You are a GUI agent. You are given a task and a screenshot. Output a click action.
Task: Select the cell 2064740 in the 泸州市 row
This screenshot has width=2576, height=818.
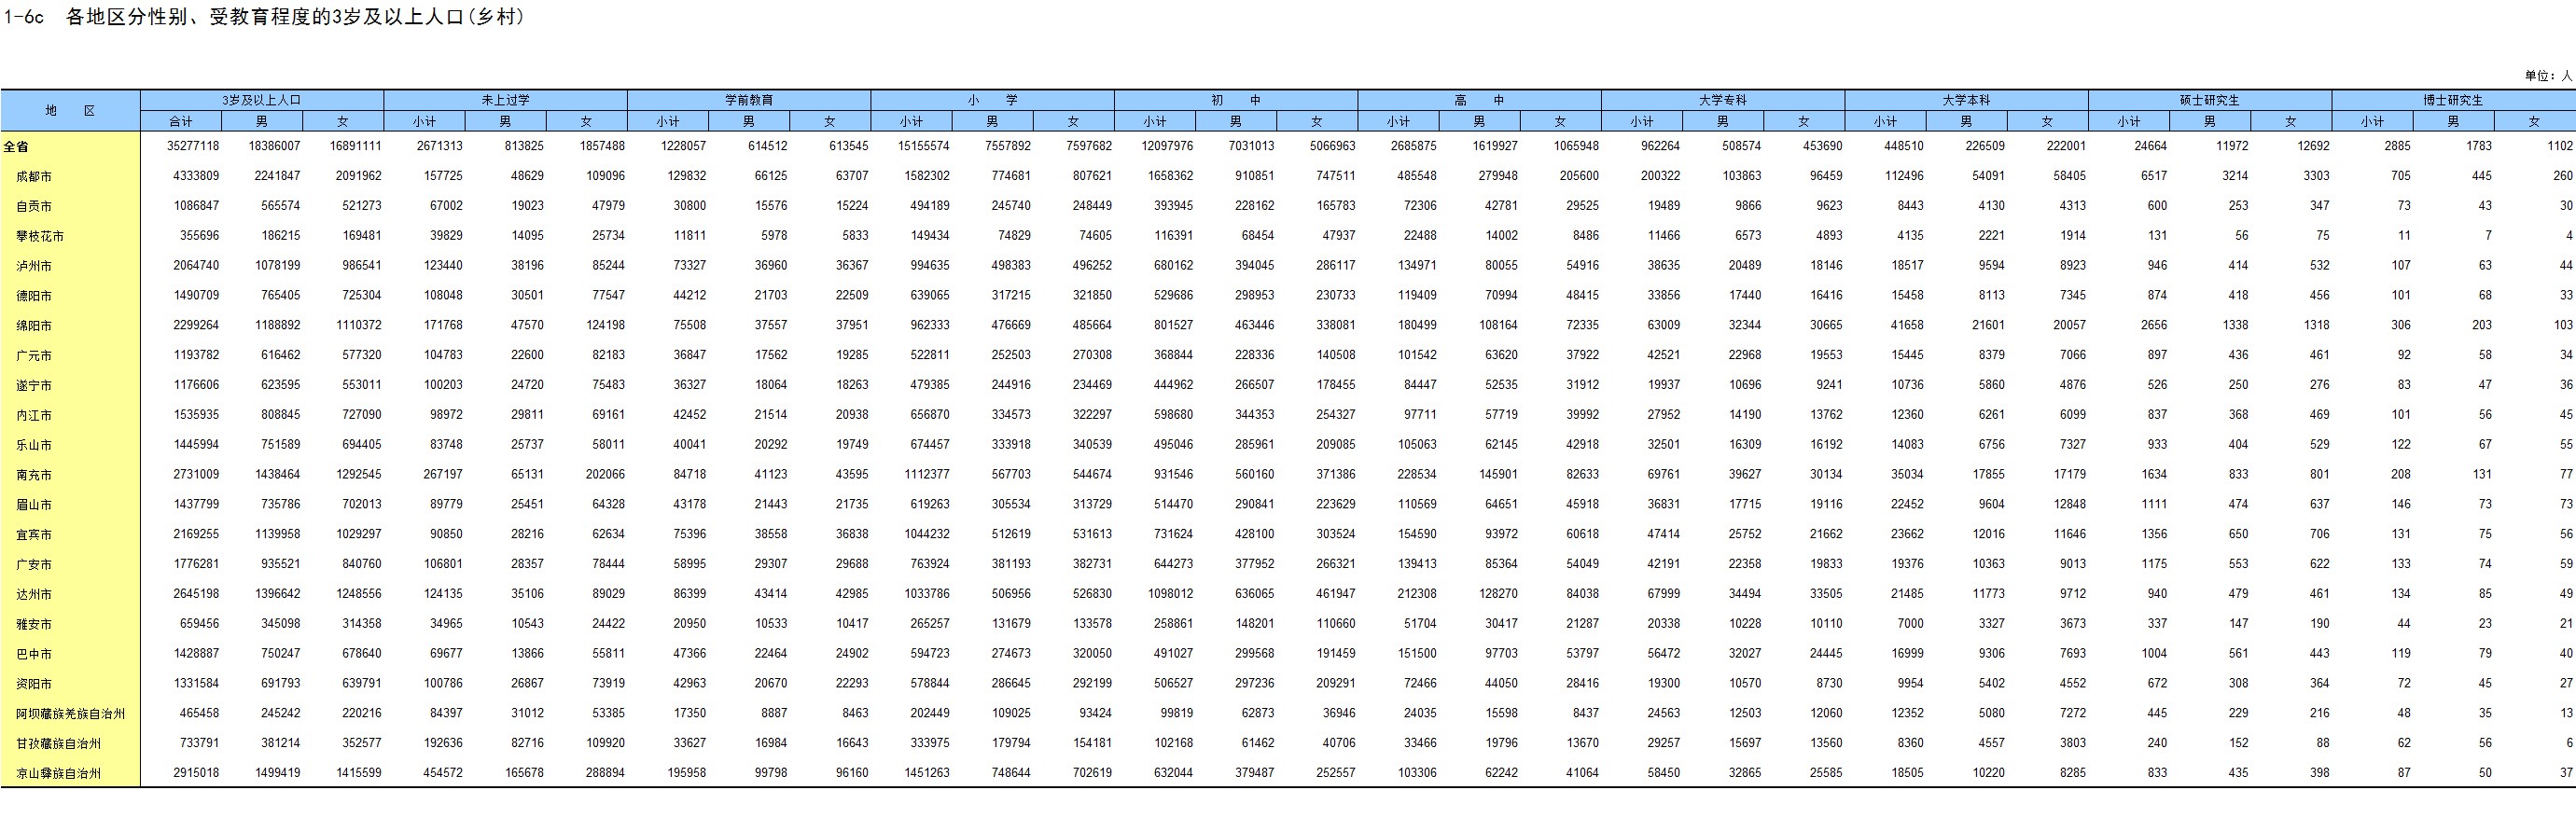coord(196,266)
